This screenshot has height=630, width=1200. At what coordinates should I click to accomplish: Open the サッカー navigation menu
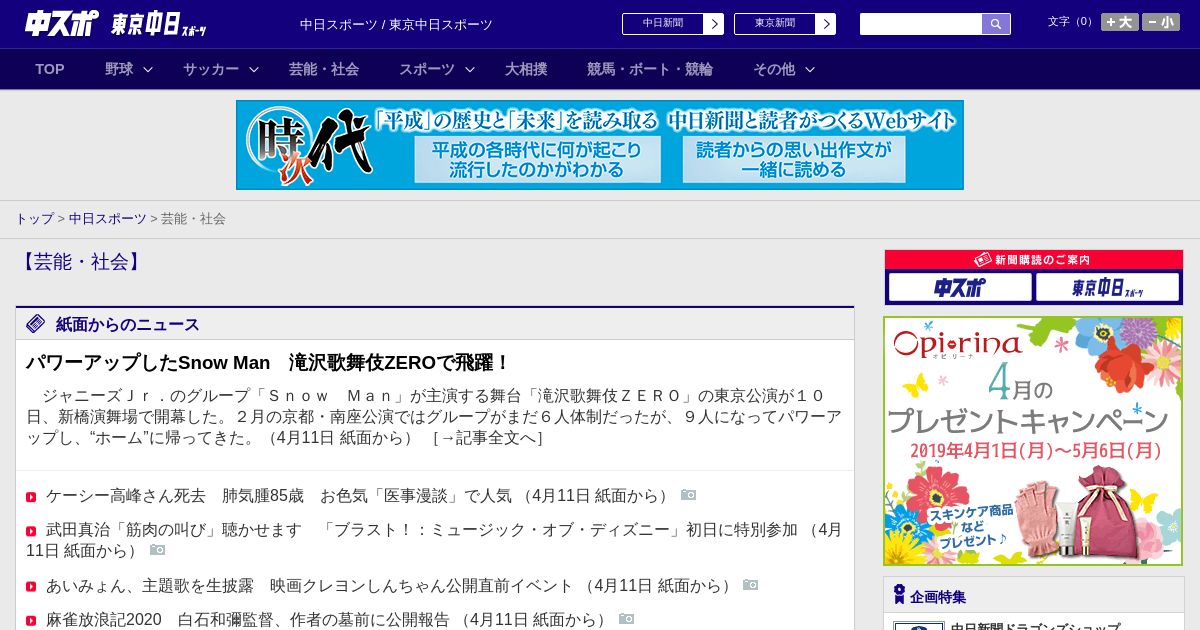pos(211,69)
